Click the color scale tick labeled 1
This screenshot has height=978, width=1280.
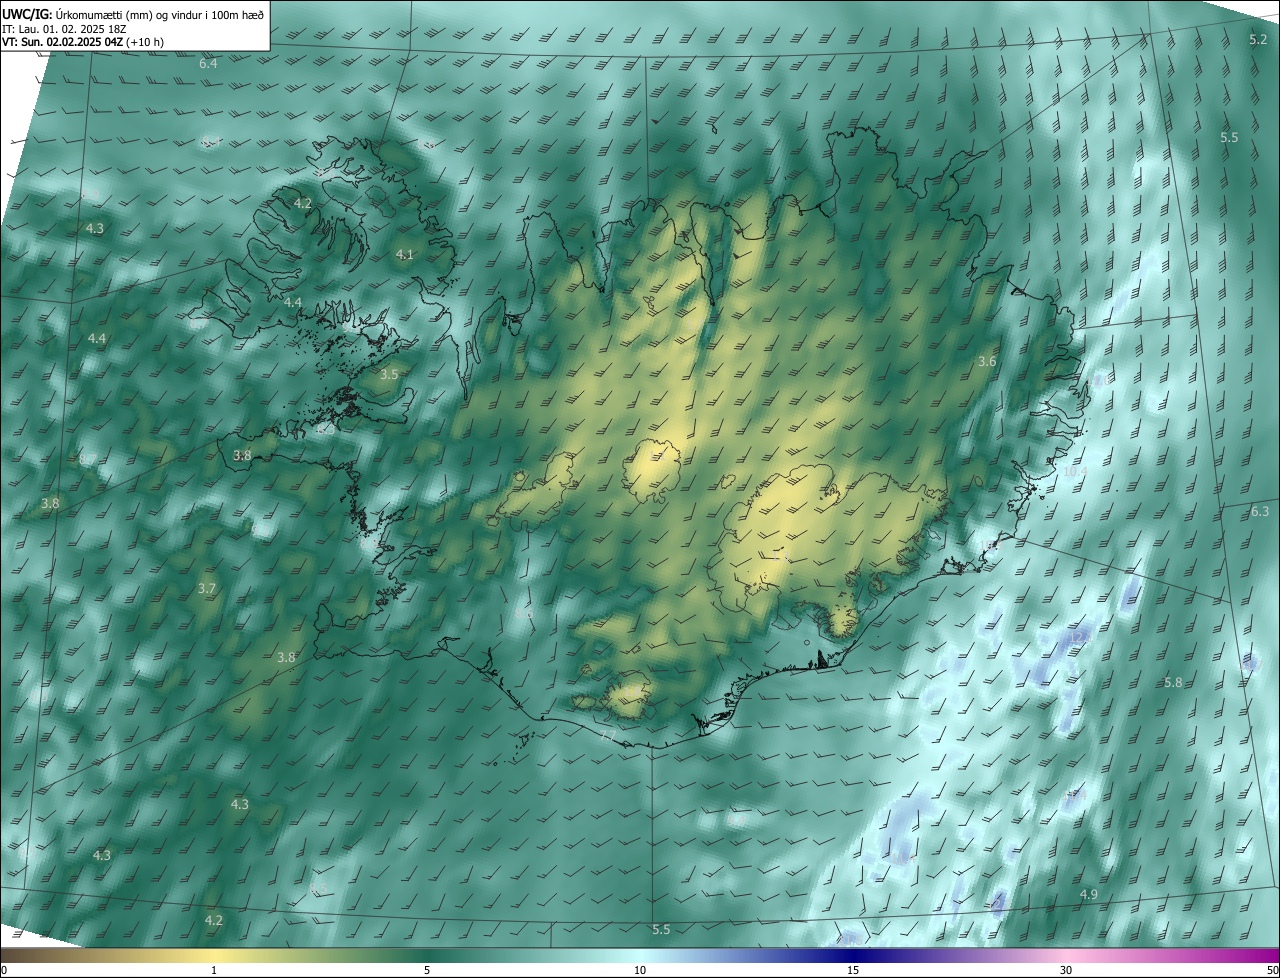coord(214,970)
